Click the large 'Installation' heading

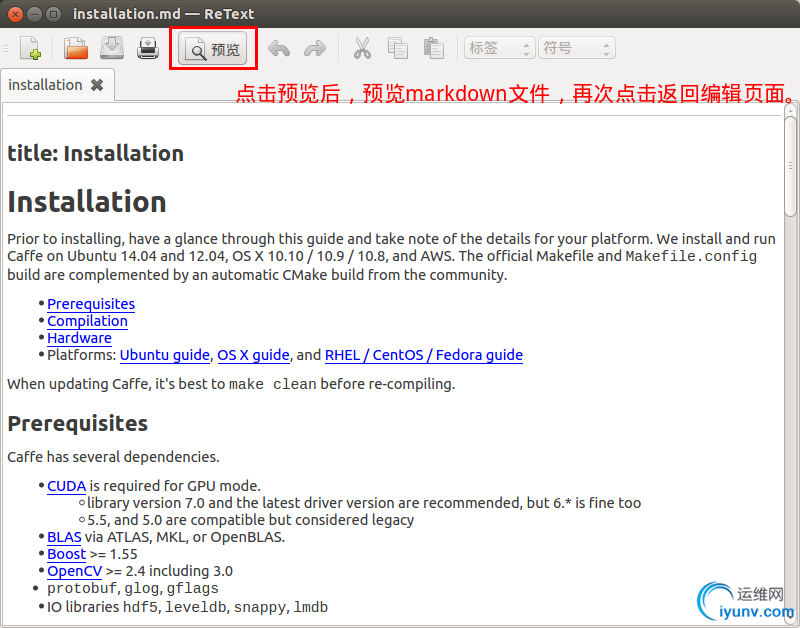click(87, 202)
